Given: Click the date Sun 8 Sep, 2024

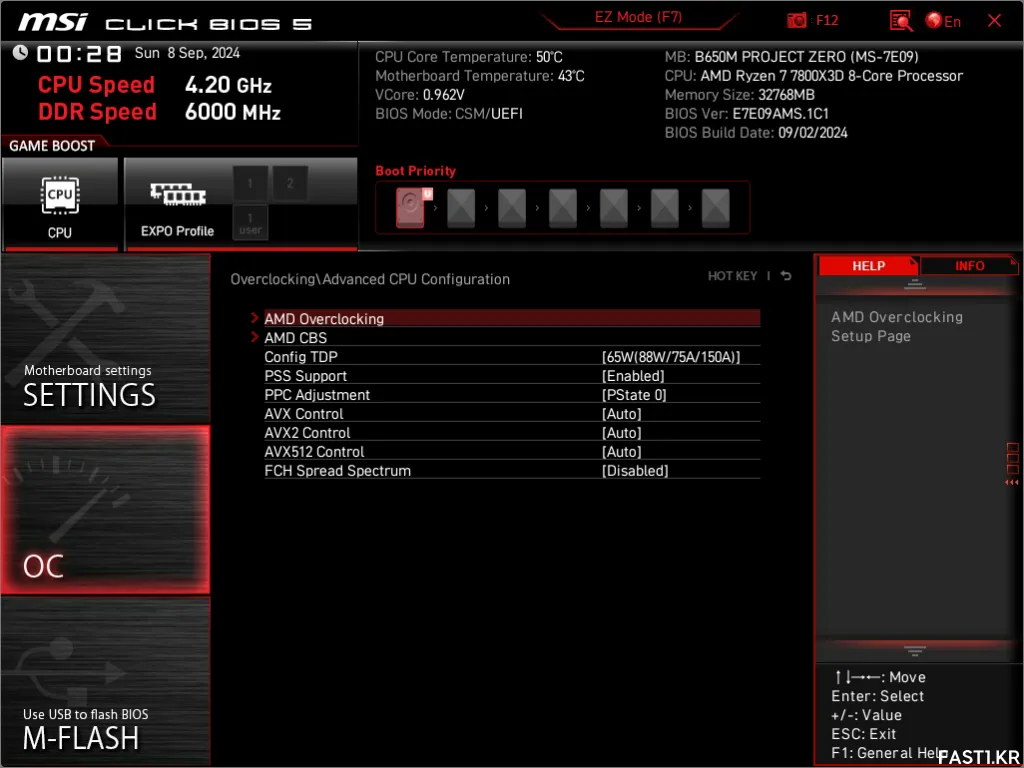Looking at the screenshot, I should point(187,53).
